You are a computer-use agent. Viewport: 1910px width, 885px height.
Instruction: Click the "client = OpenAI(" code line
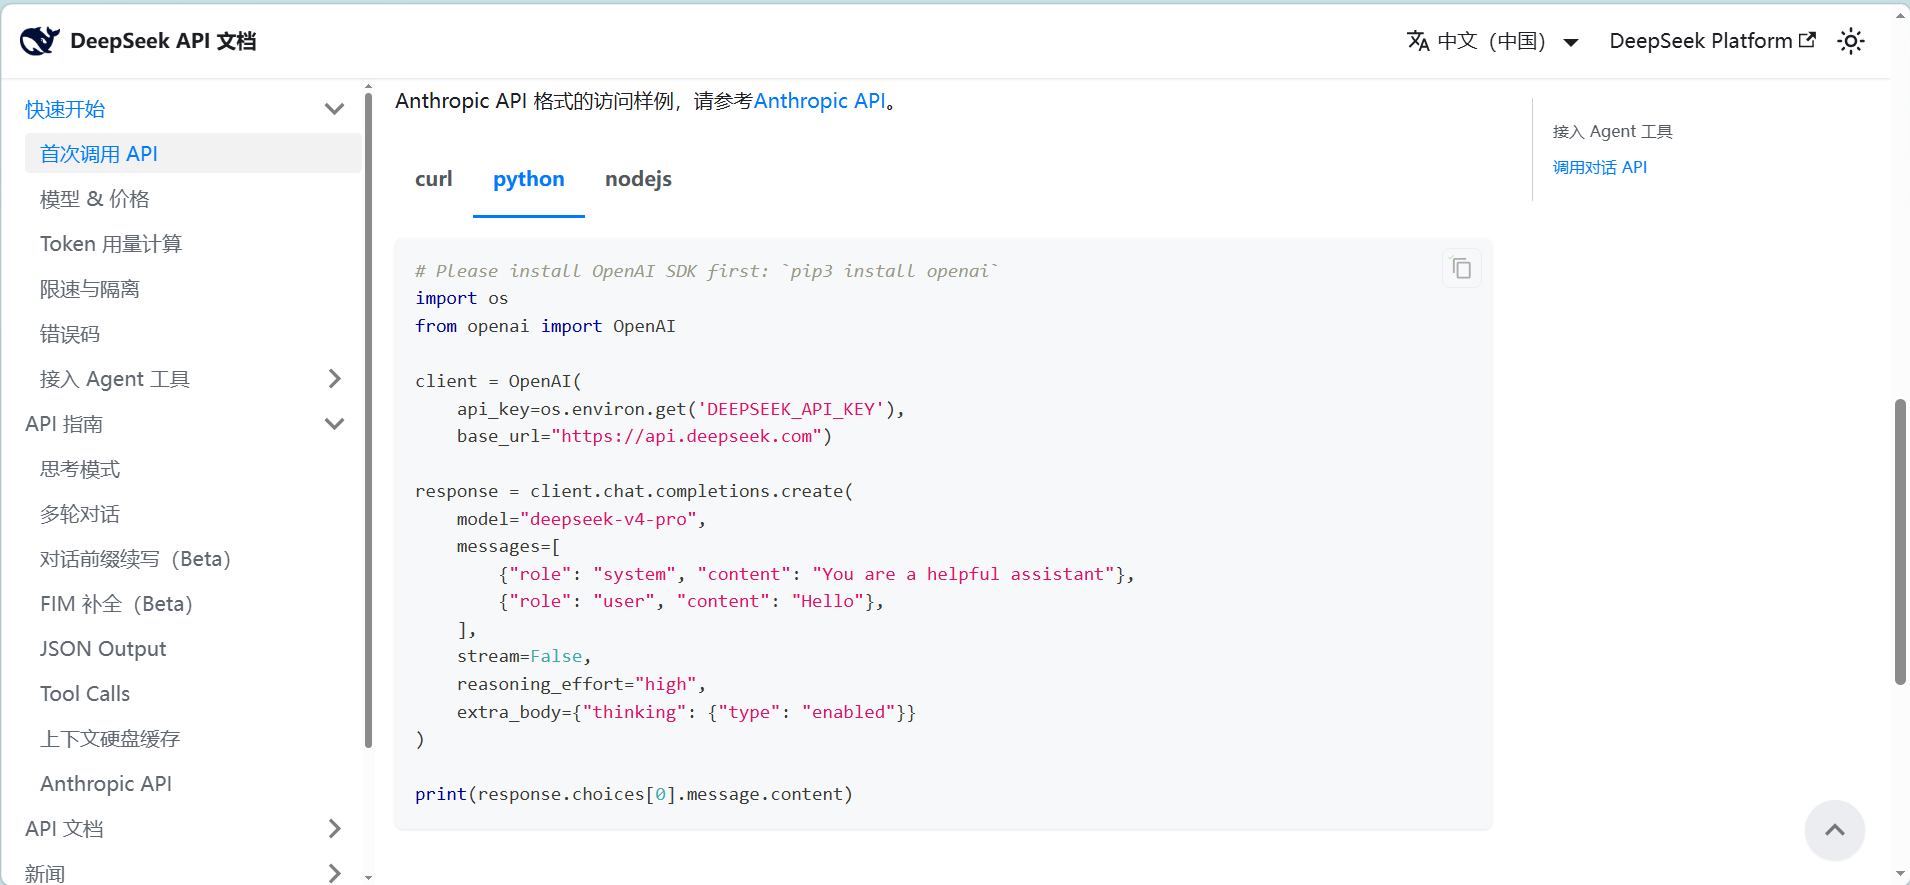pyautogui.click(x=498, y=381)
